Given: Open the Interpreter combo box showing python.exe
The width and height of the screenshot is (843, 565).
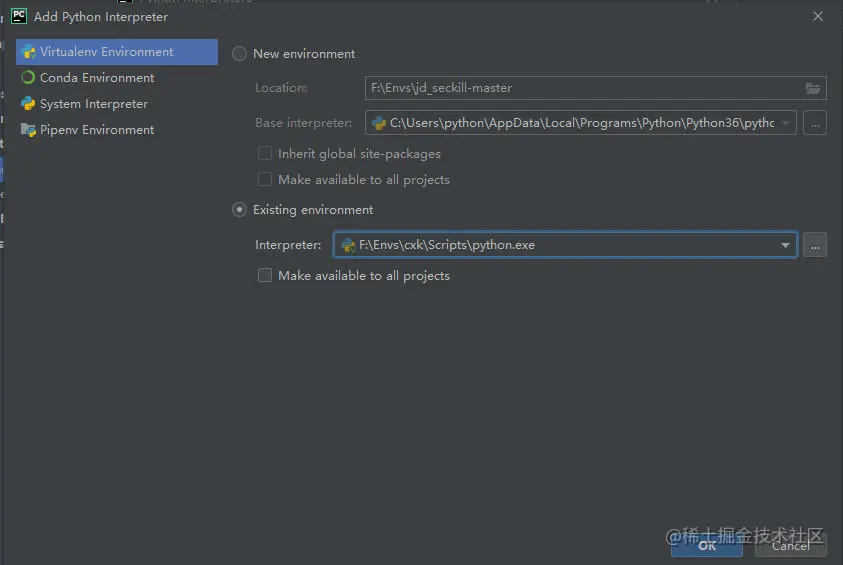Looking at the screenshot, I should pyautogui.click(x=565, y=245).
